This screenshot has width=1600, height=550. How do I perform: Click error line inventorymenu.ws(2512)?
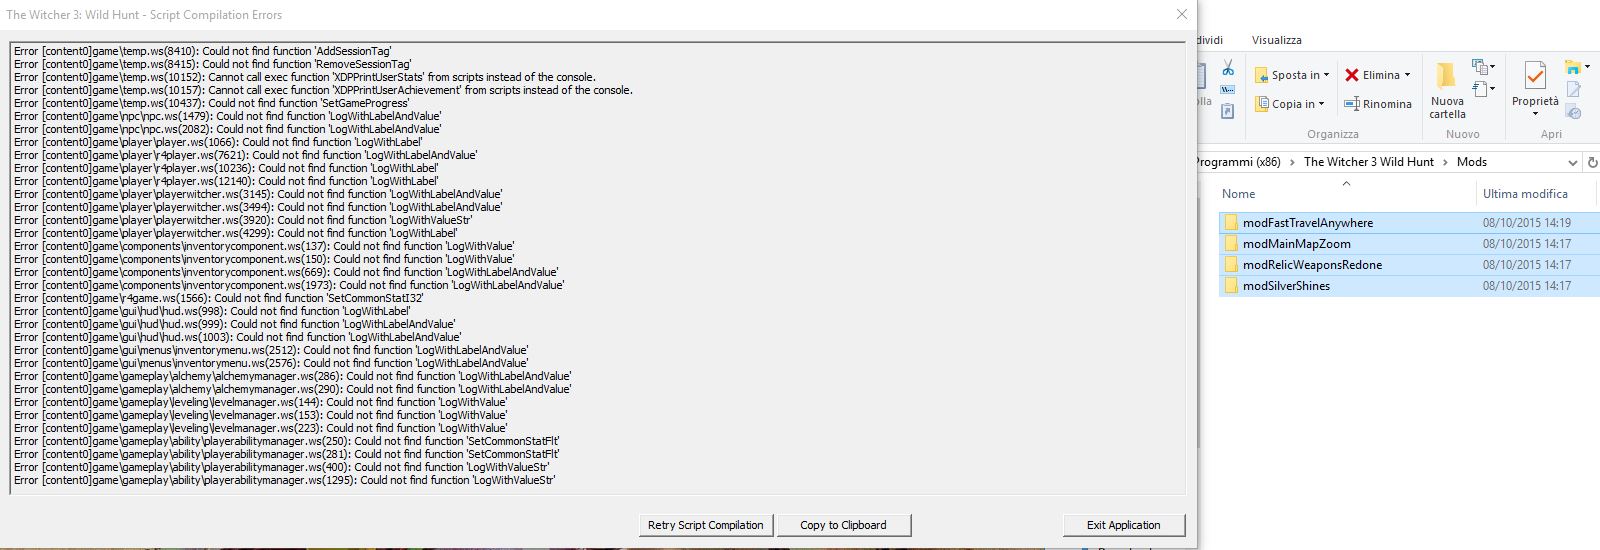pos(271,350)
